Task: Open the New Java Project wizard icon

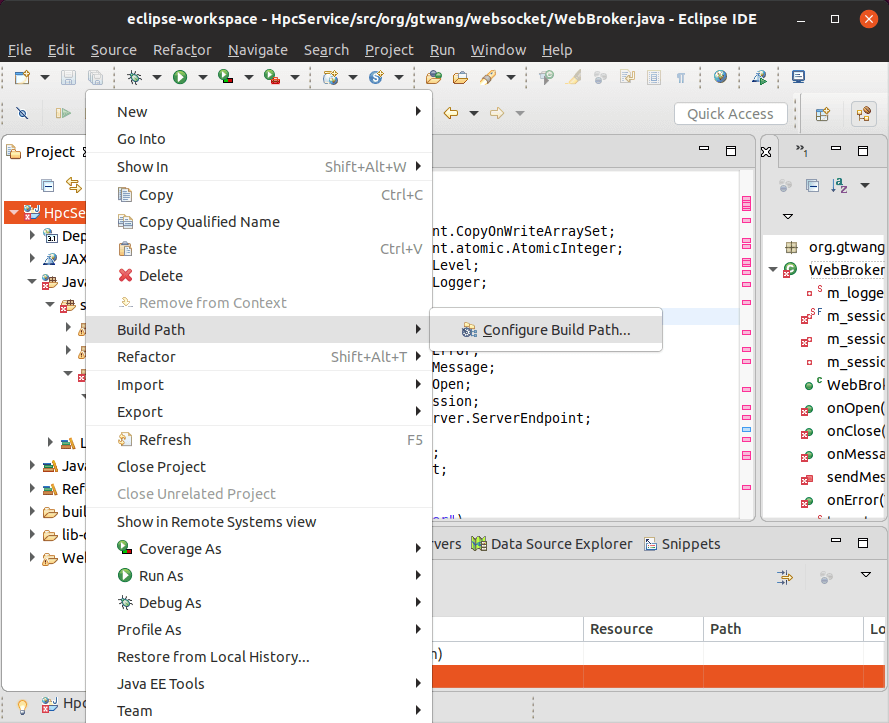Action: (22, 77)
